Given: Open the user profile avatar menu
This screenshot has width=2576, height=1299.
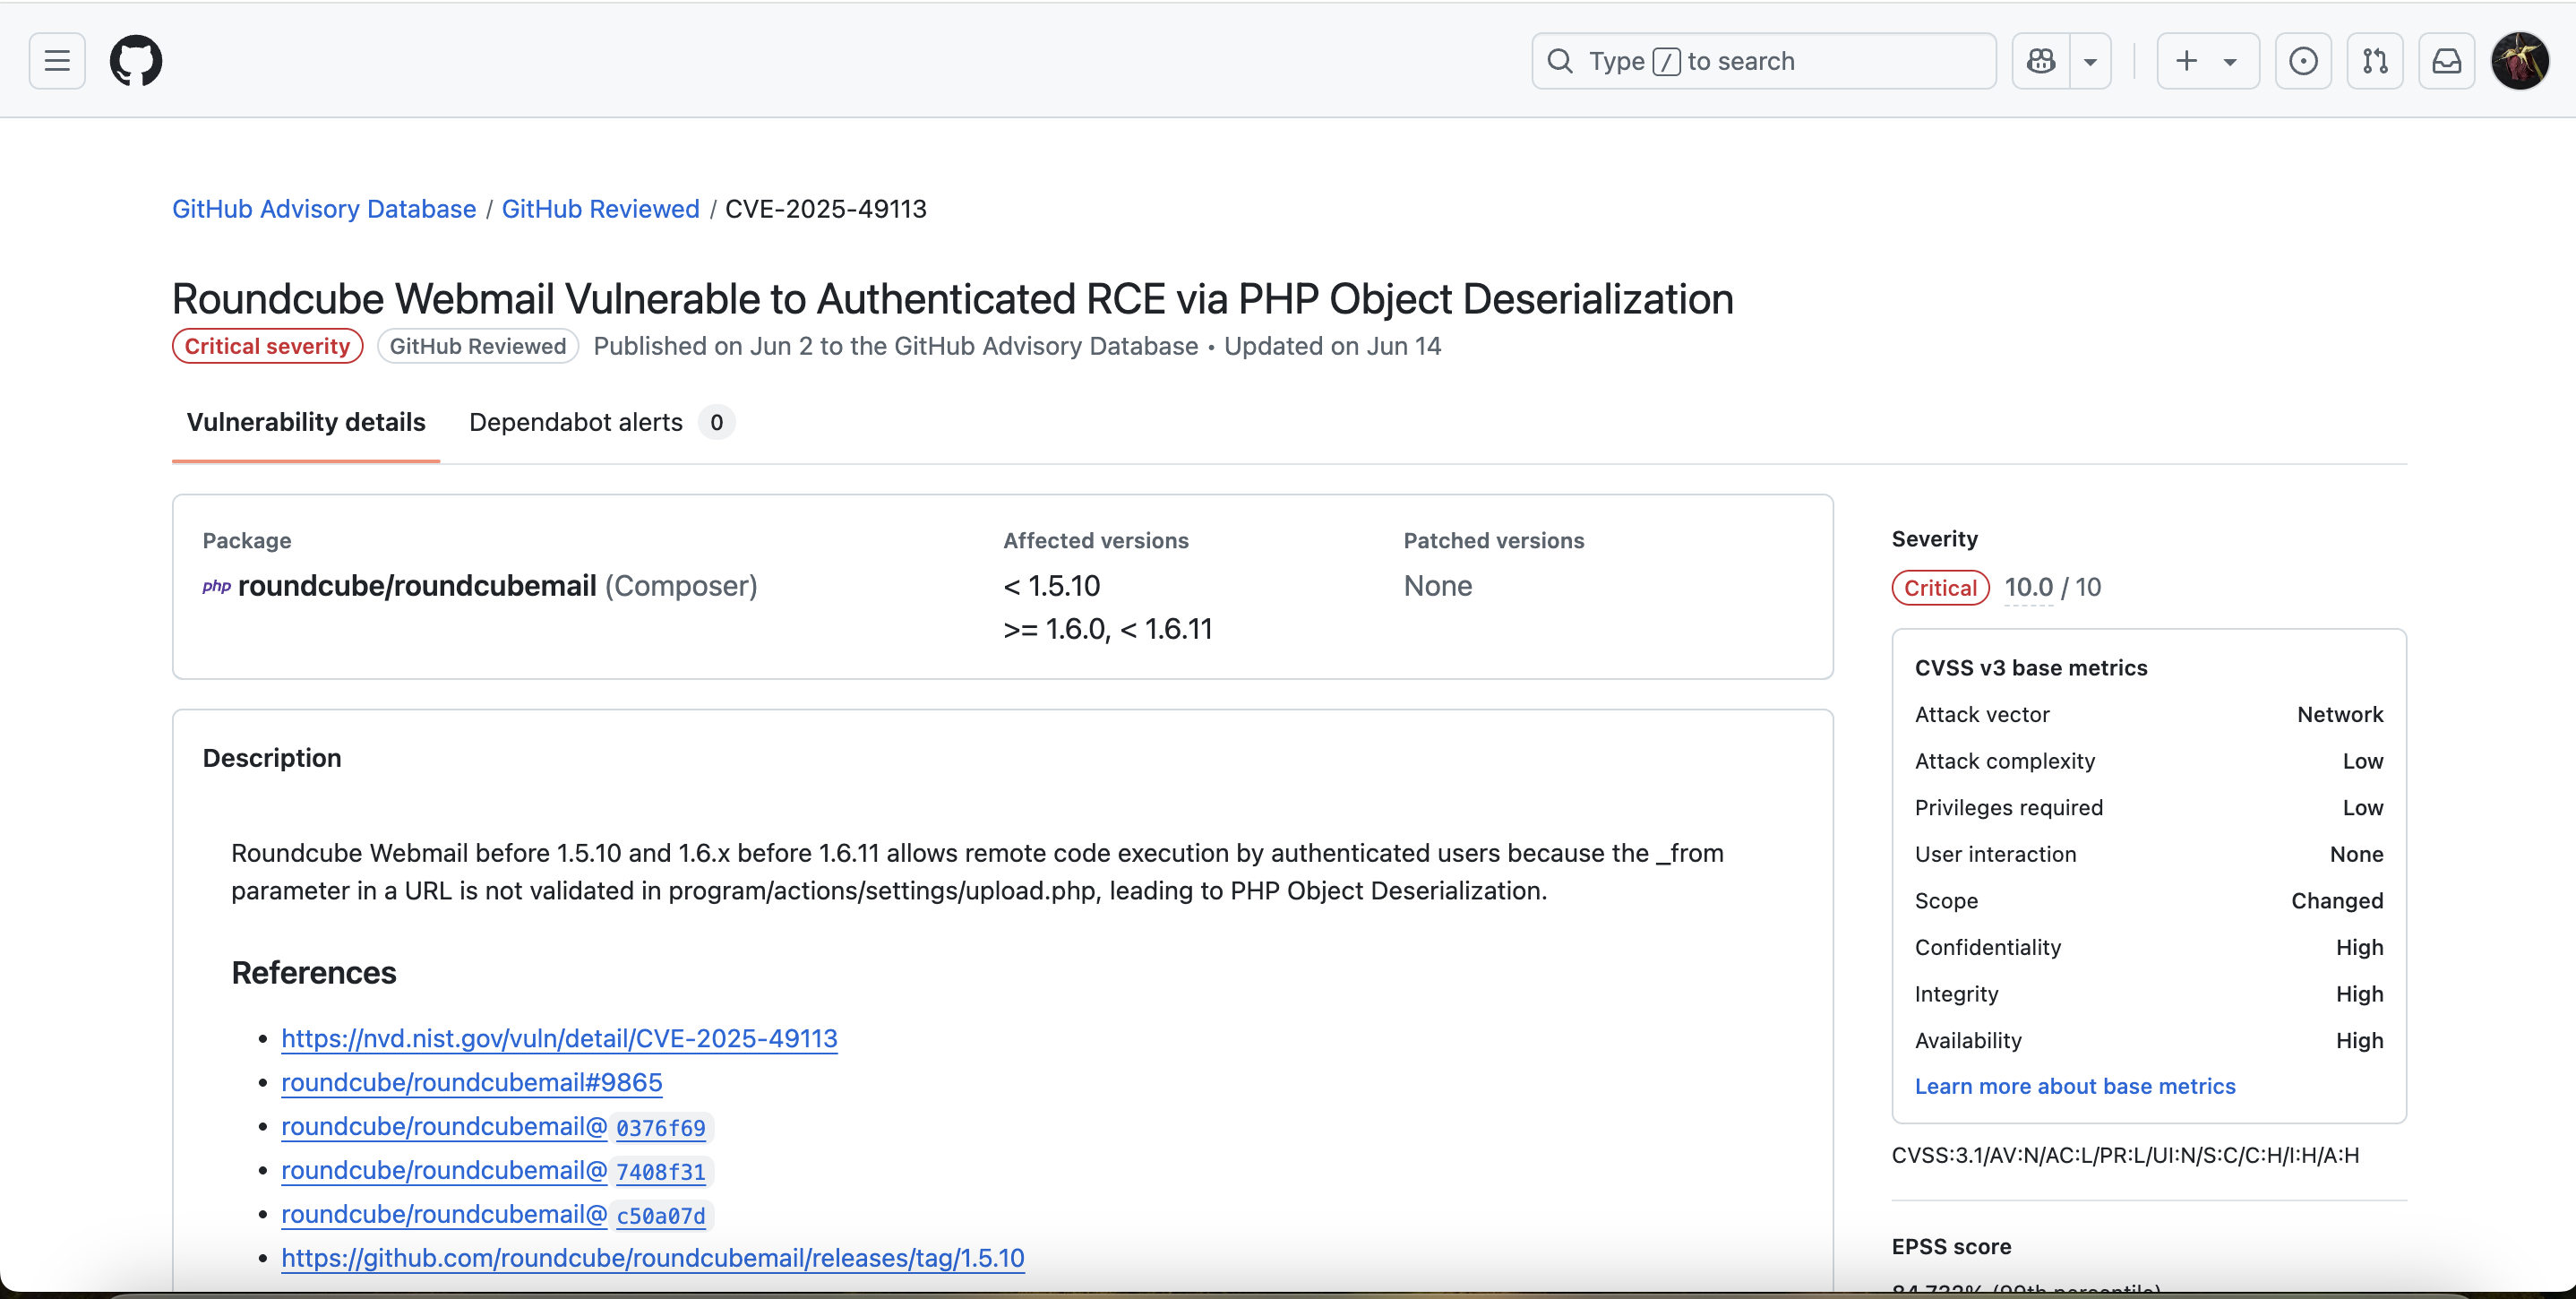Looking at the screenshot, I should tap(2520, 61).
